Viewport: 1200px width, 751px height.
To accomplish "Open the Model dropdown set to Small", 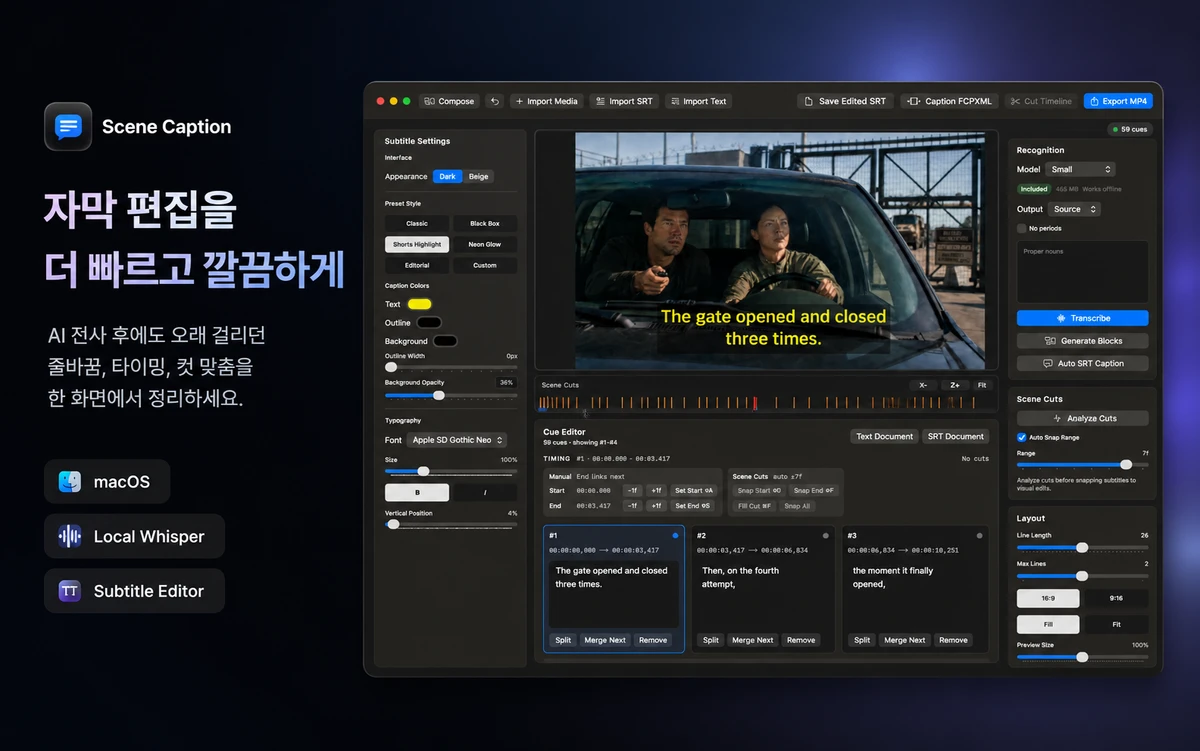I will 1080,169.
